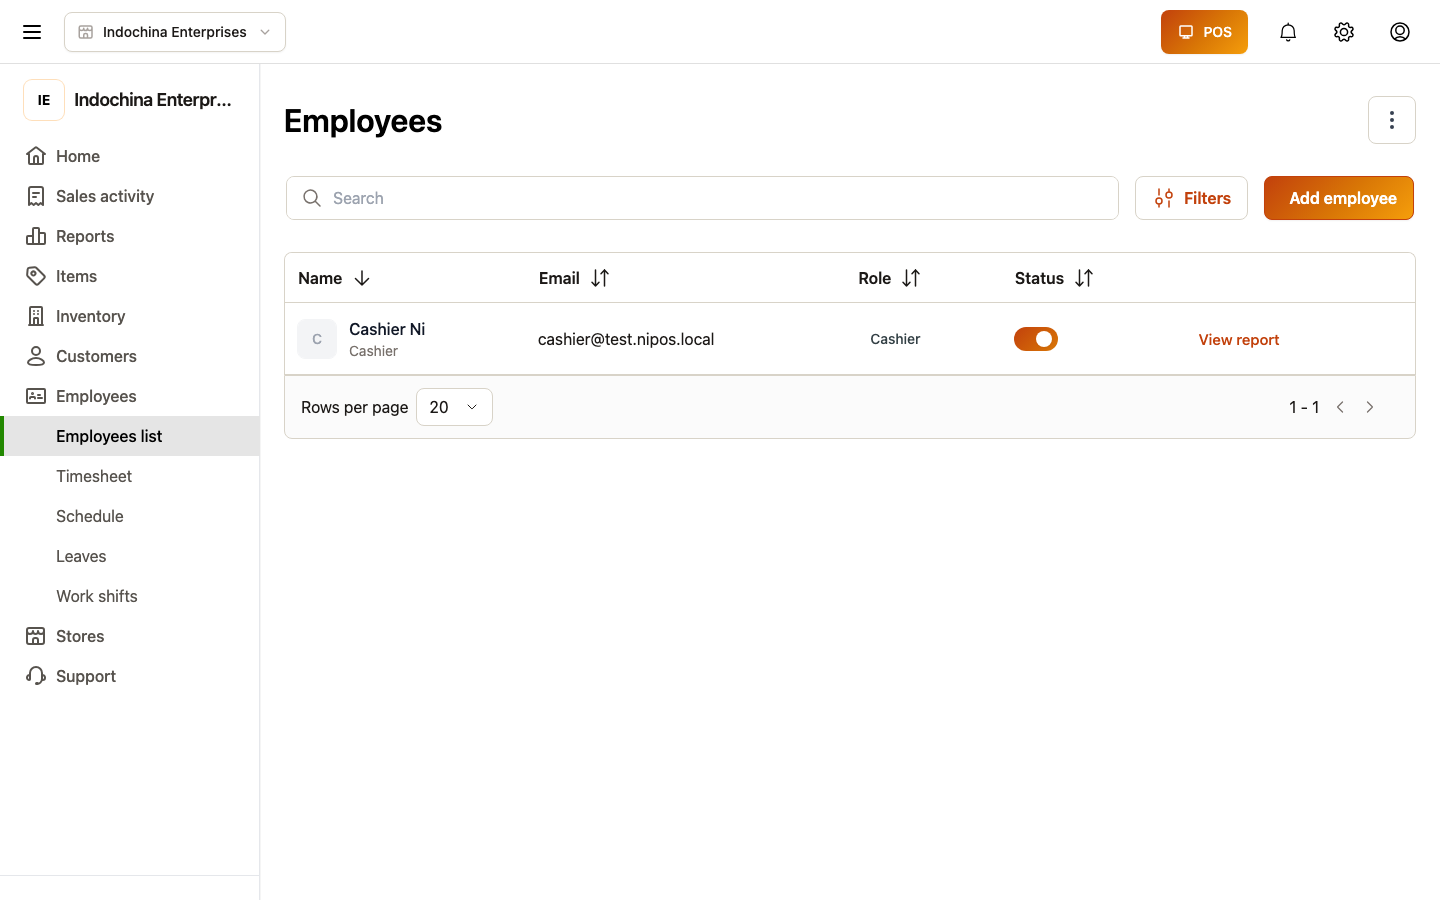Open the Filters button
This screenshot has width=1440, height=900.
coord(1191,198)
